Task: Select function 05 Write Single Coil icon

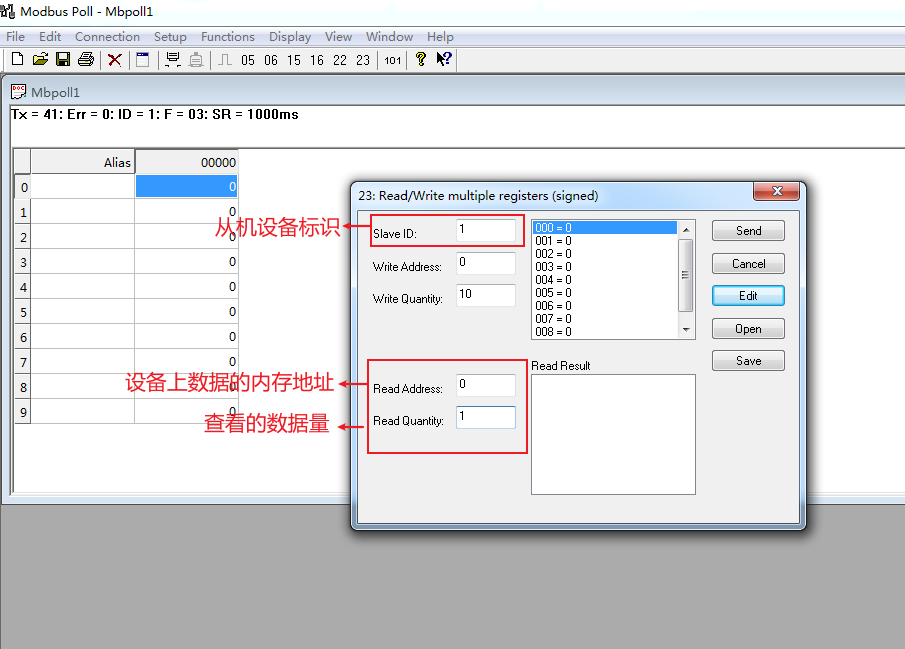Action: pyautogui.click(x=247, y=59)
